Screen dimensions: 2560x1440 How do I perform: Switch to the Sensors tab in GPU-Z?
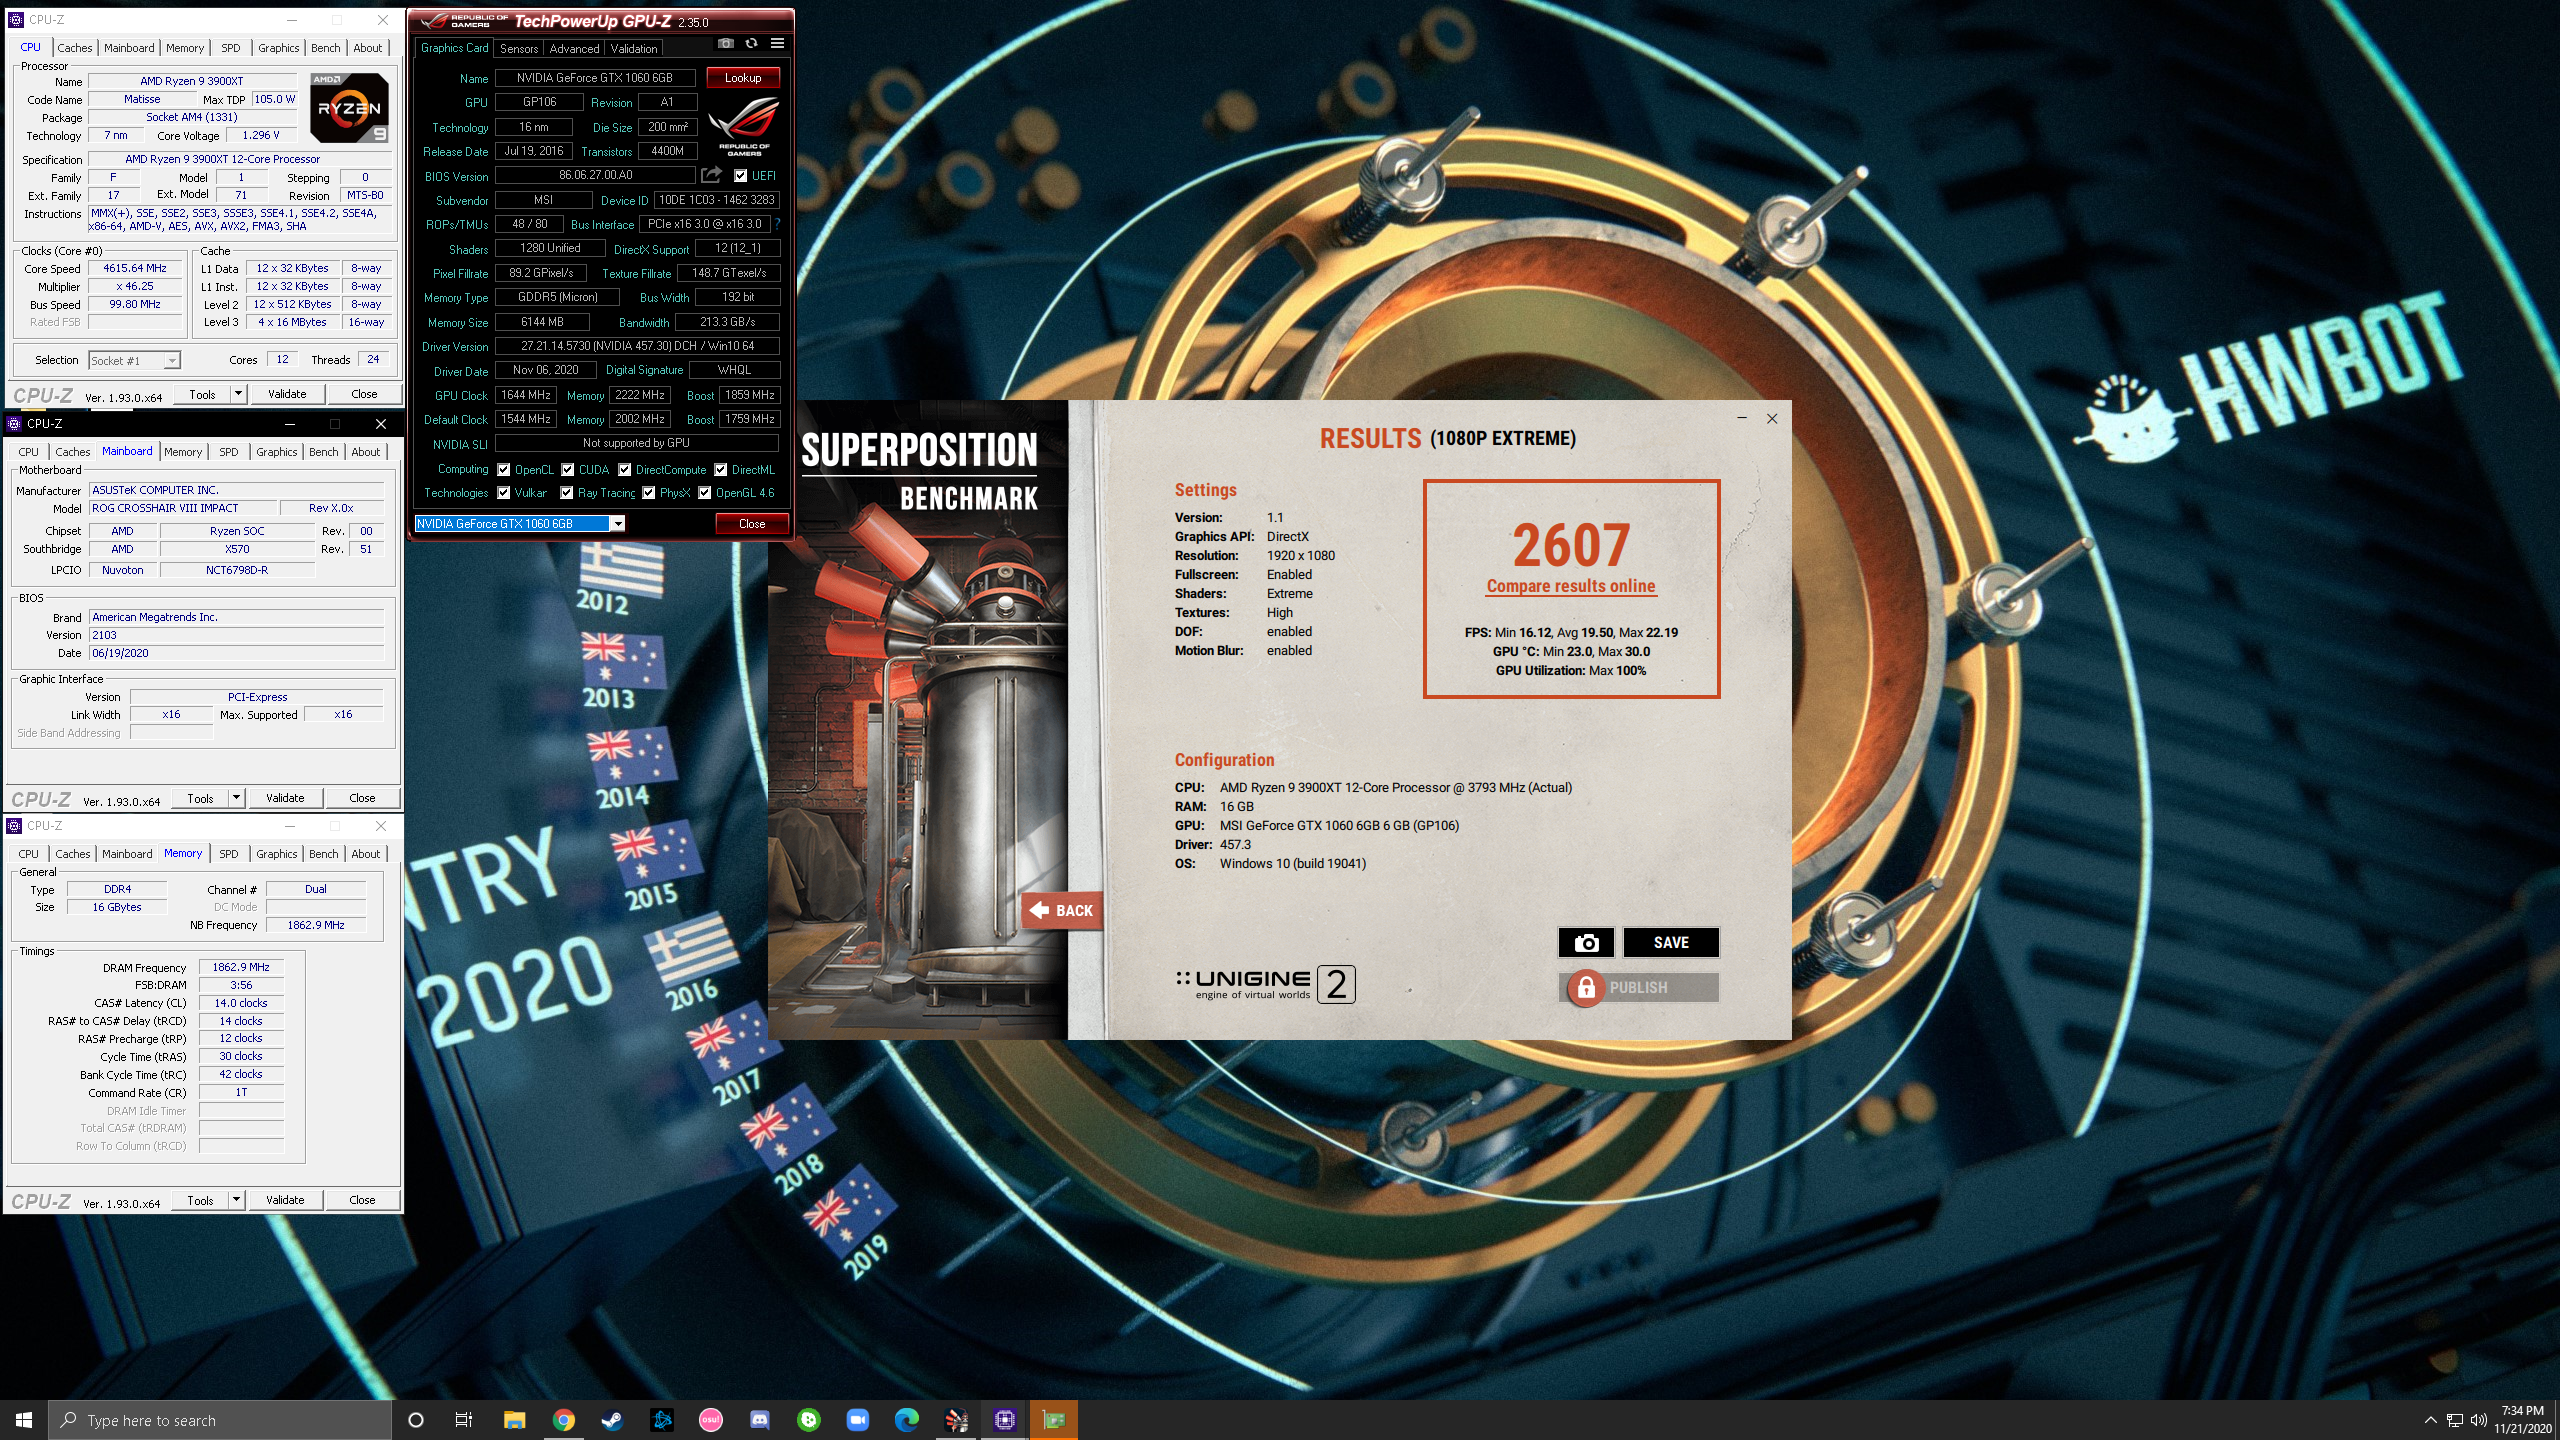click(519, 48)
